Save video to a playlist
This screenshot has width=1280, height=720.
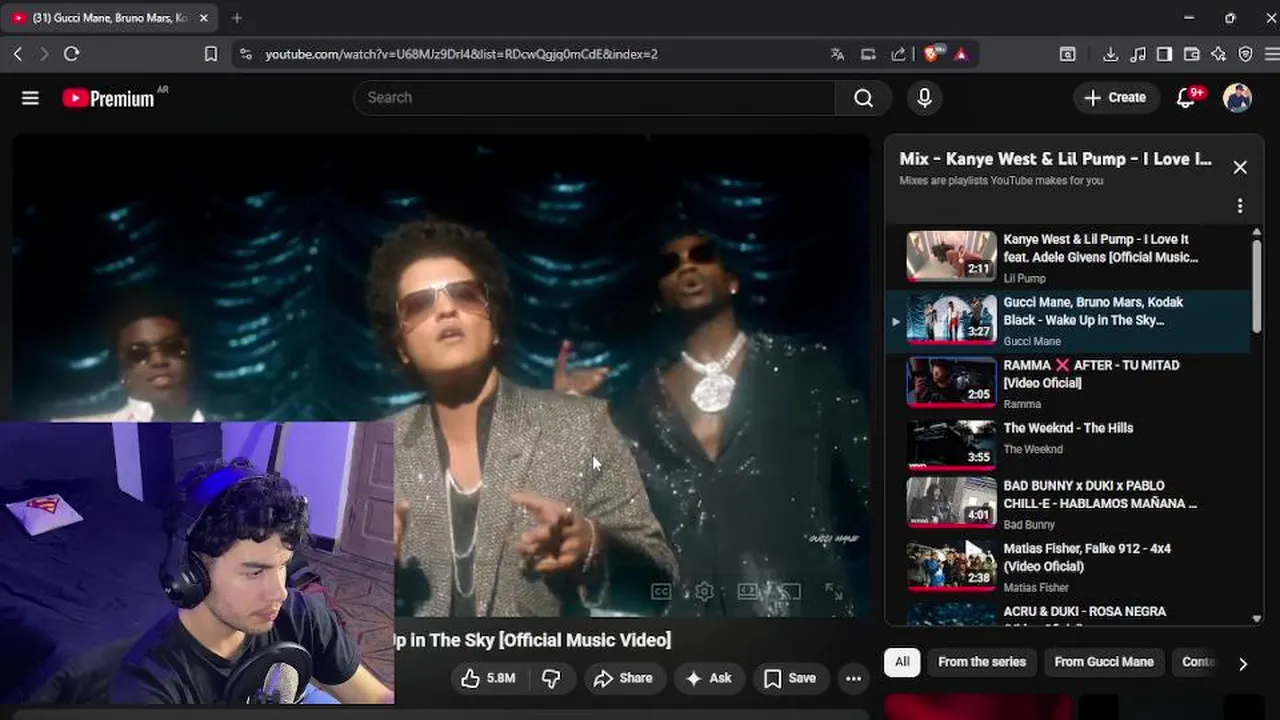[x=790, y=678]
